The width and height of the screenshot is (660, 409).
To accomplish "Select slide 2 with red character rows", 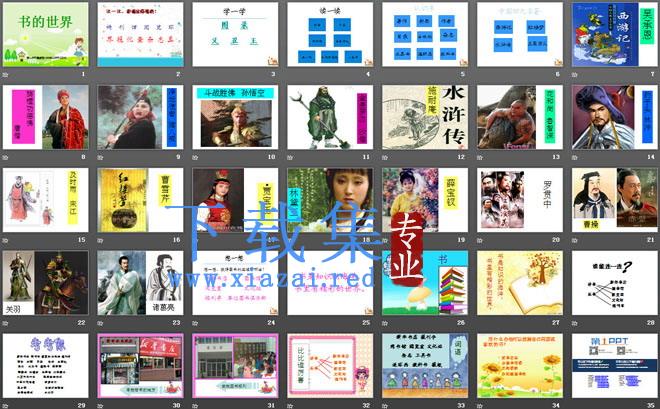I will [x=140, y=35].
